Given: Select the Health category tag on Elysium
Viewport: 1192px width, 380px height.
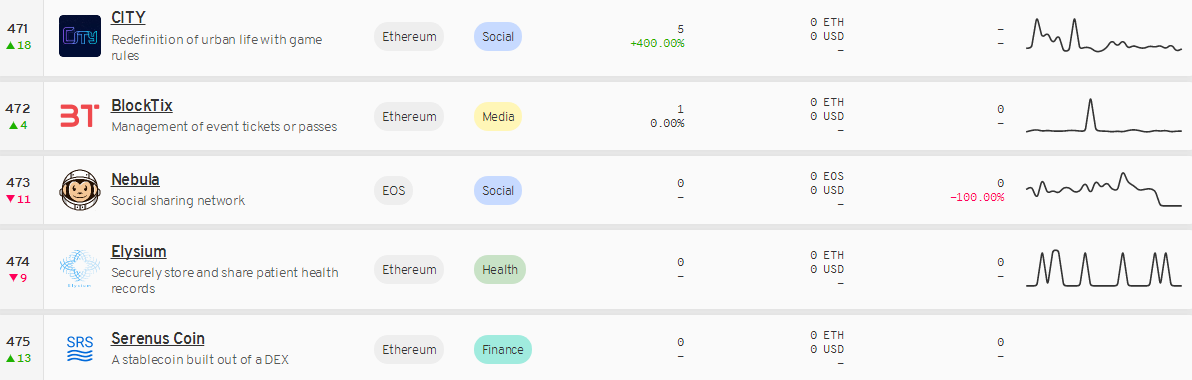Looking at the screenshot, I should coord(499,269).
